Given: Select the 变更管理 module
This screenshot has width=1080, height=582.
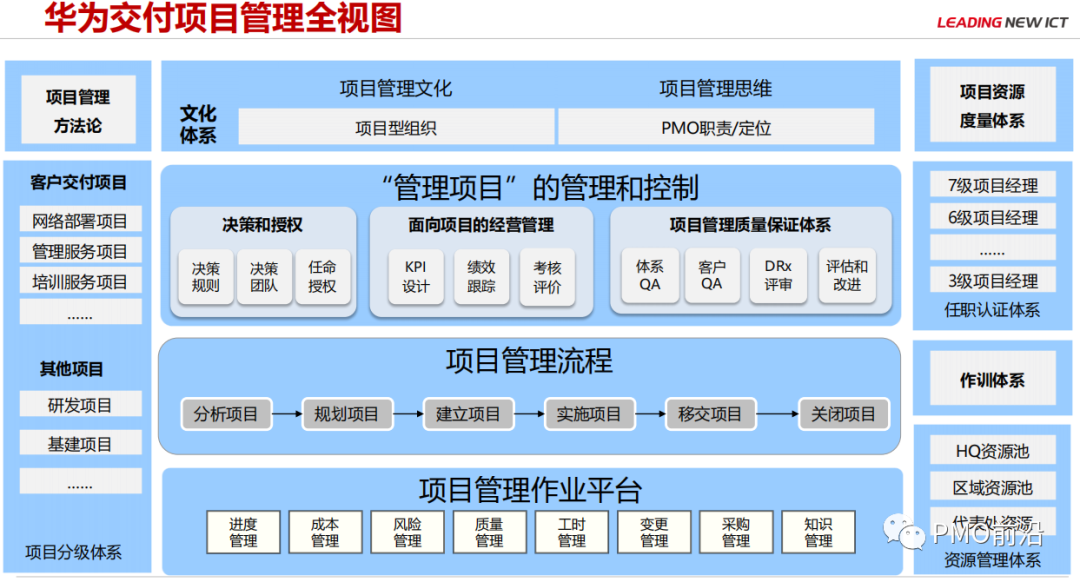Looking at the screenshot, I should (x=654, y=531).
